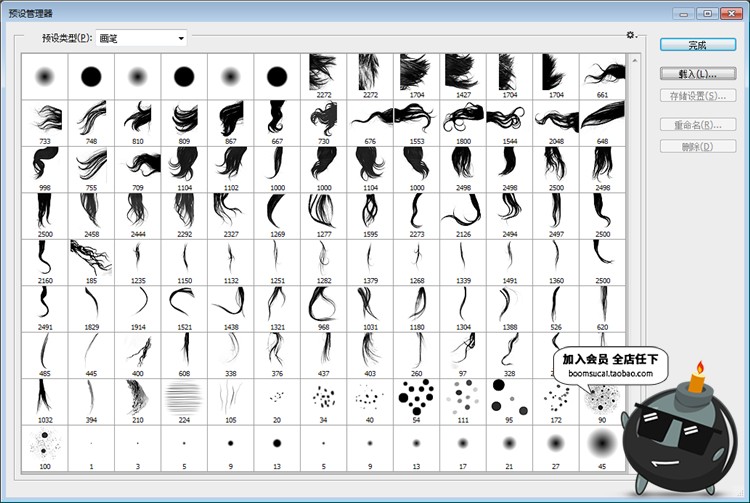Click the brush list vertical scrollbar
750x503 pixels.
631,260
